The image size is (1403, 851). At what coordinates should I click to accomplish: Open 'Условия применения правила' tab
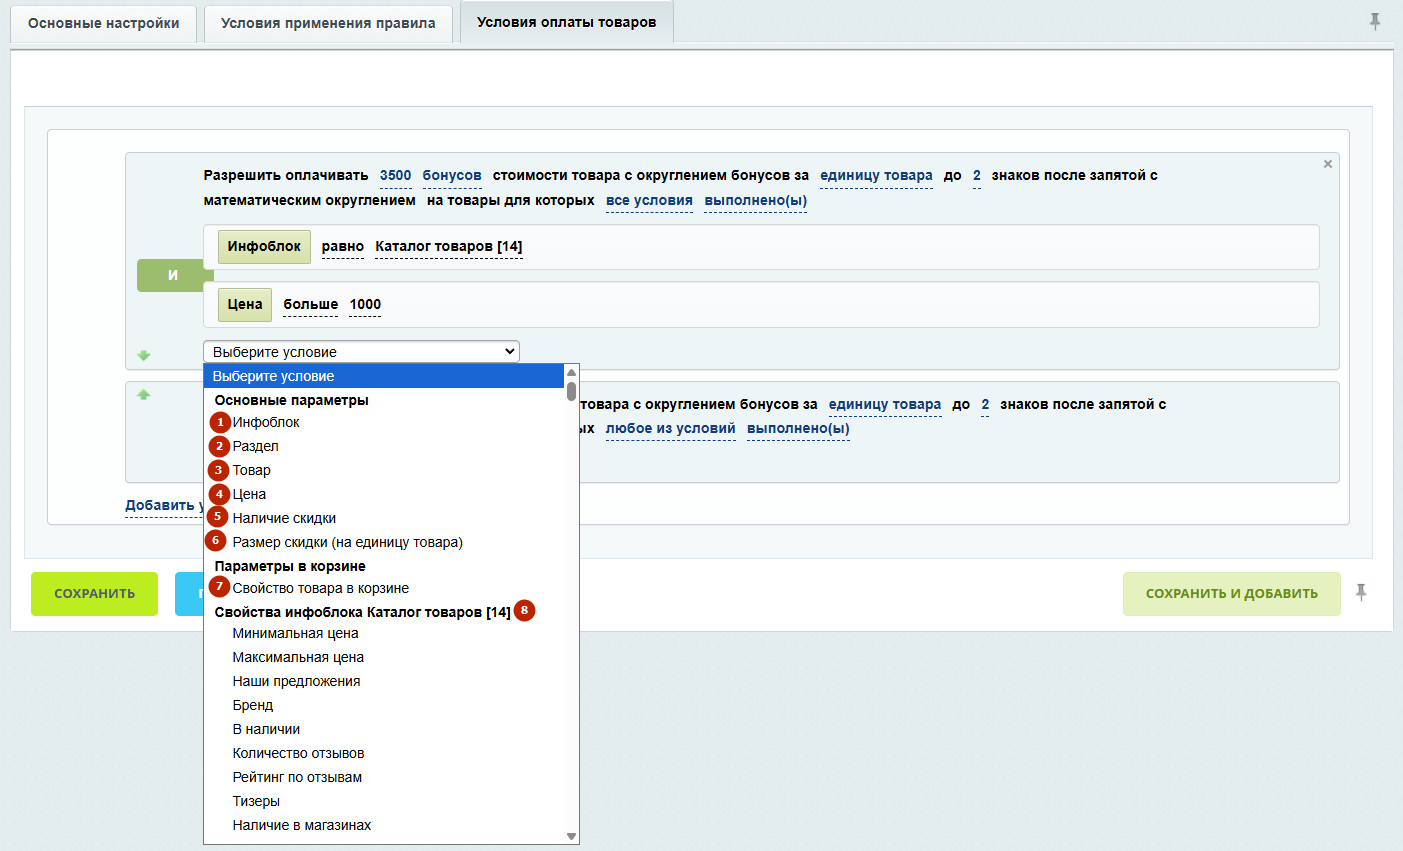(x=328, y=23)
